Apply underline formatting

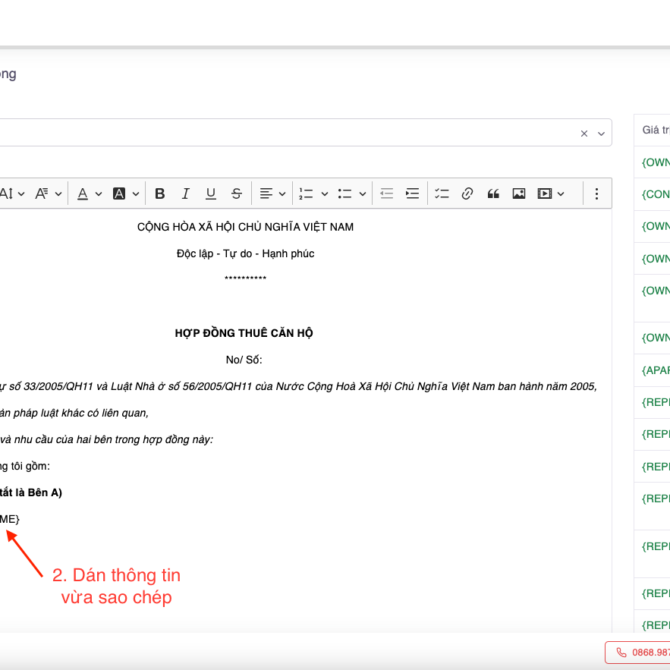[x=211, y=194]
